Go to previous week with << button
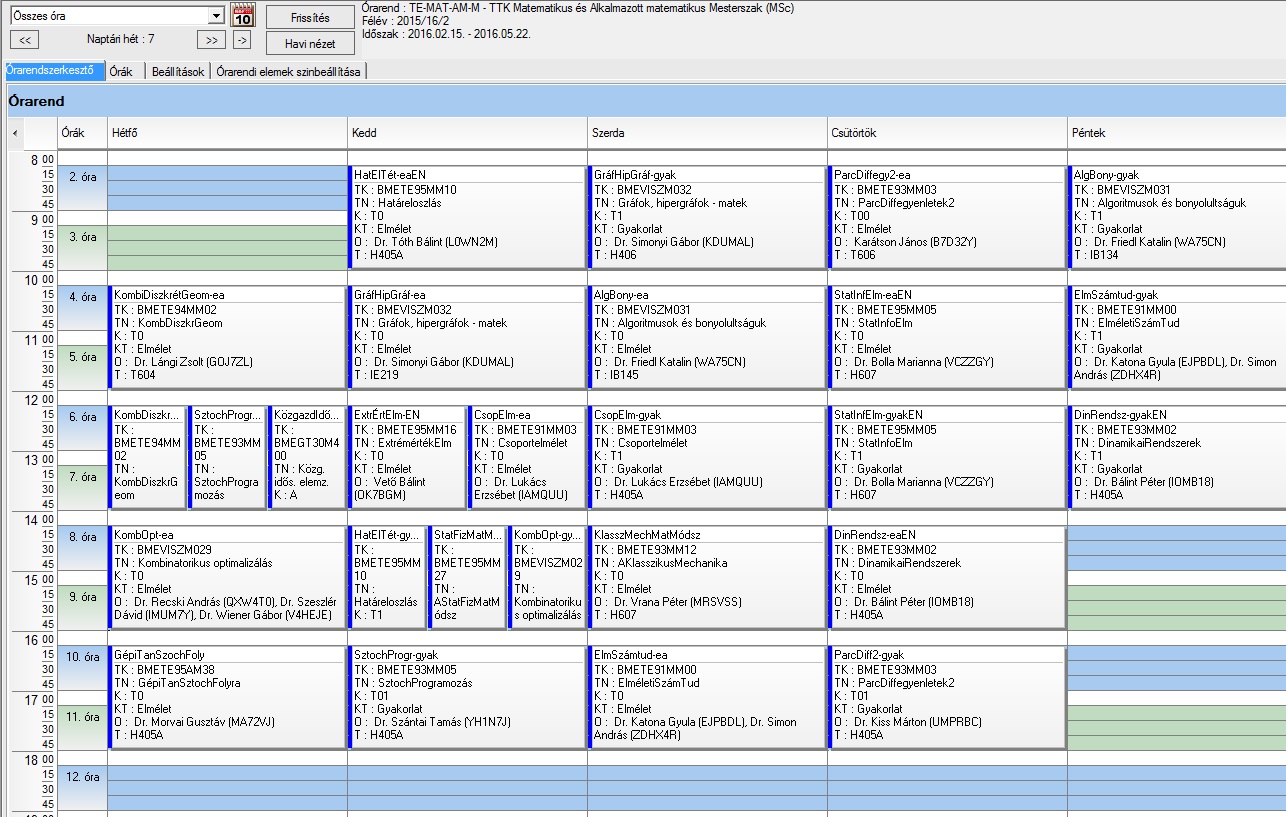The image size is (1286, 817). (x=24, y=40)
